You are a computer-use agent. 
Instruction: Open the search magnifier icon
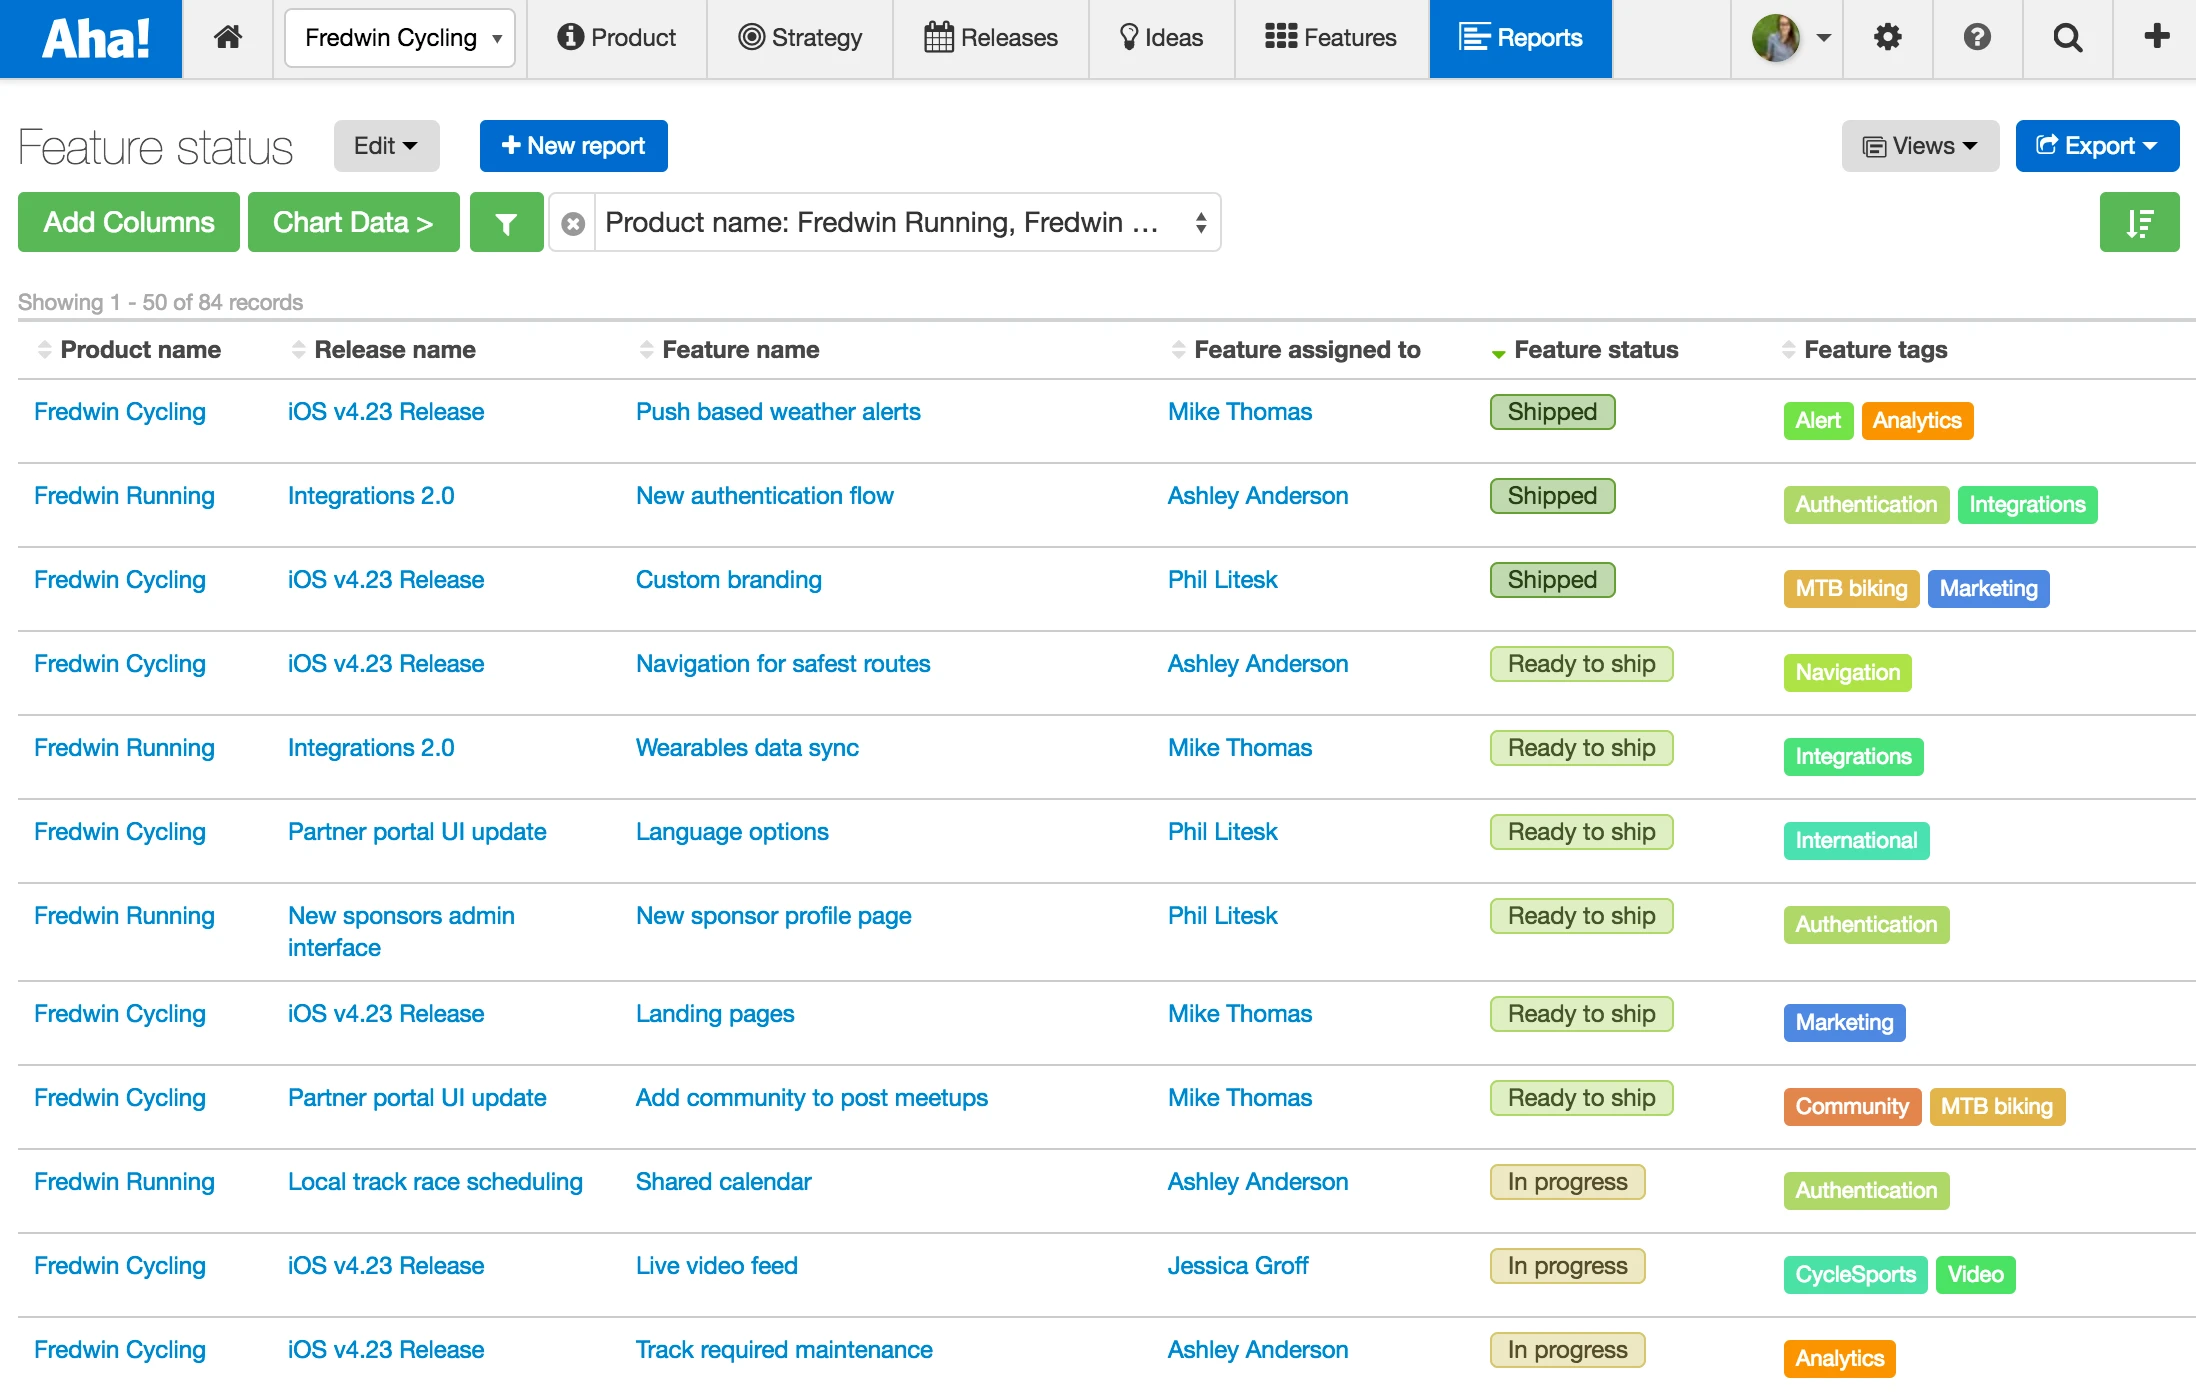tap(2067, 38)
